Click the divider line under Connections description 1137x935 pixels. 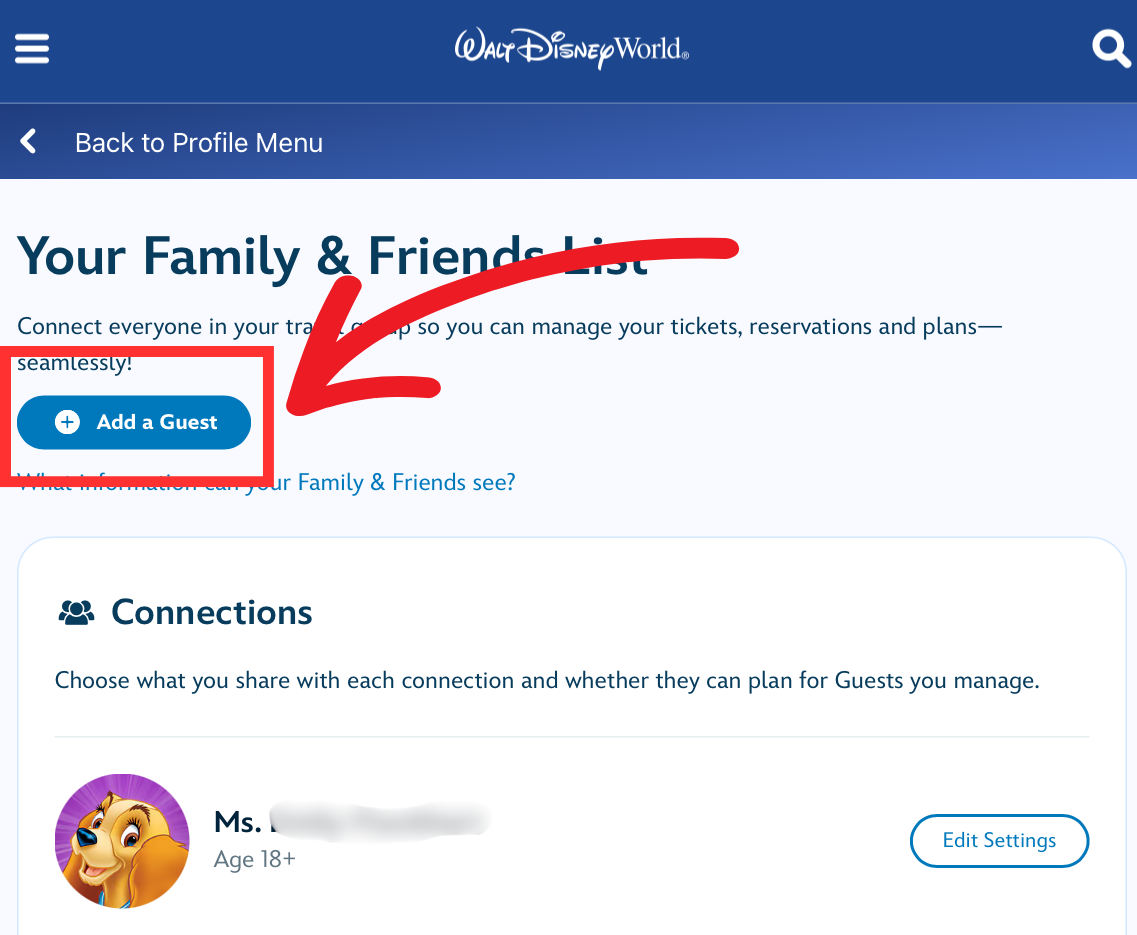[x=571, y=737]
